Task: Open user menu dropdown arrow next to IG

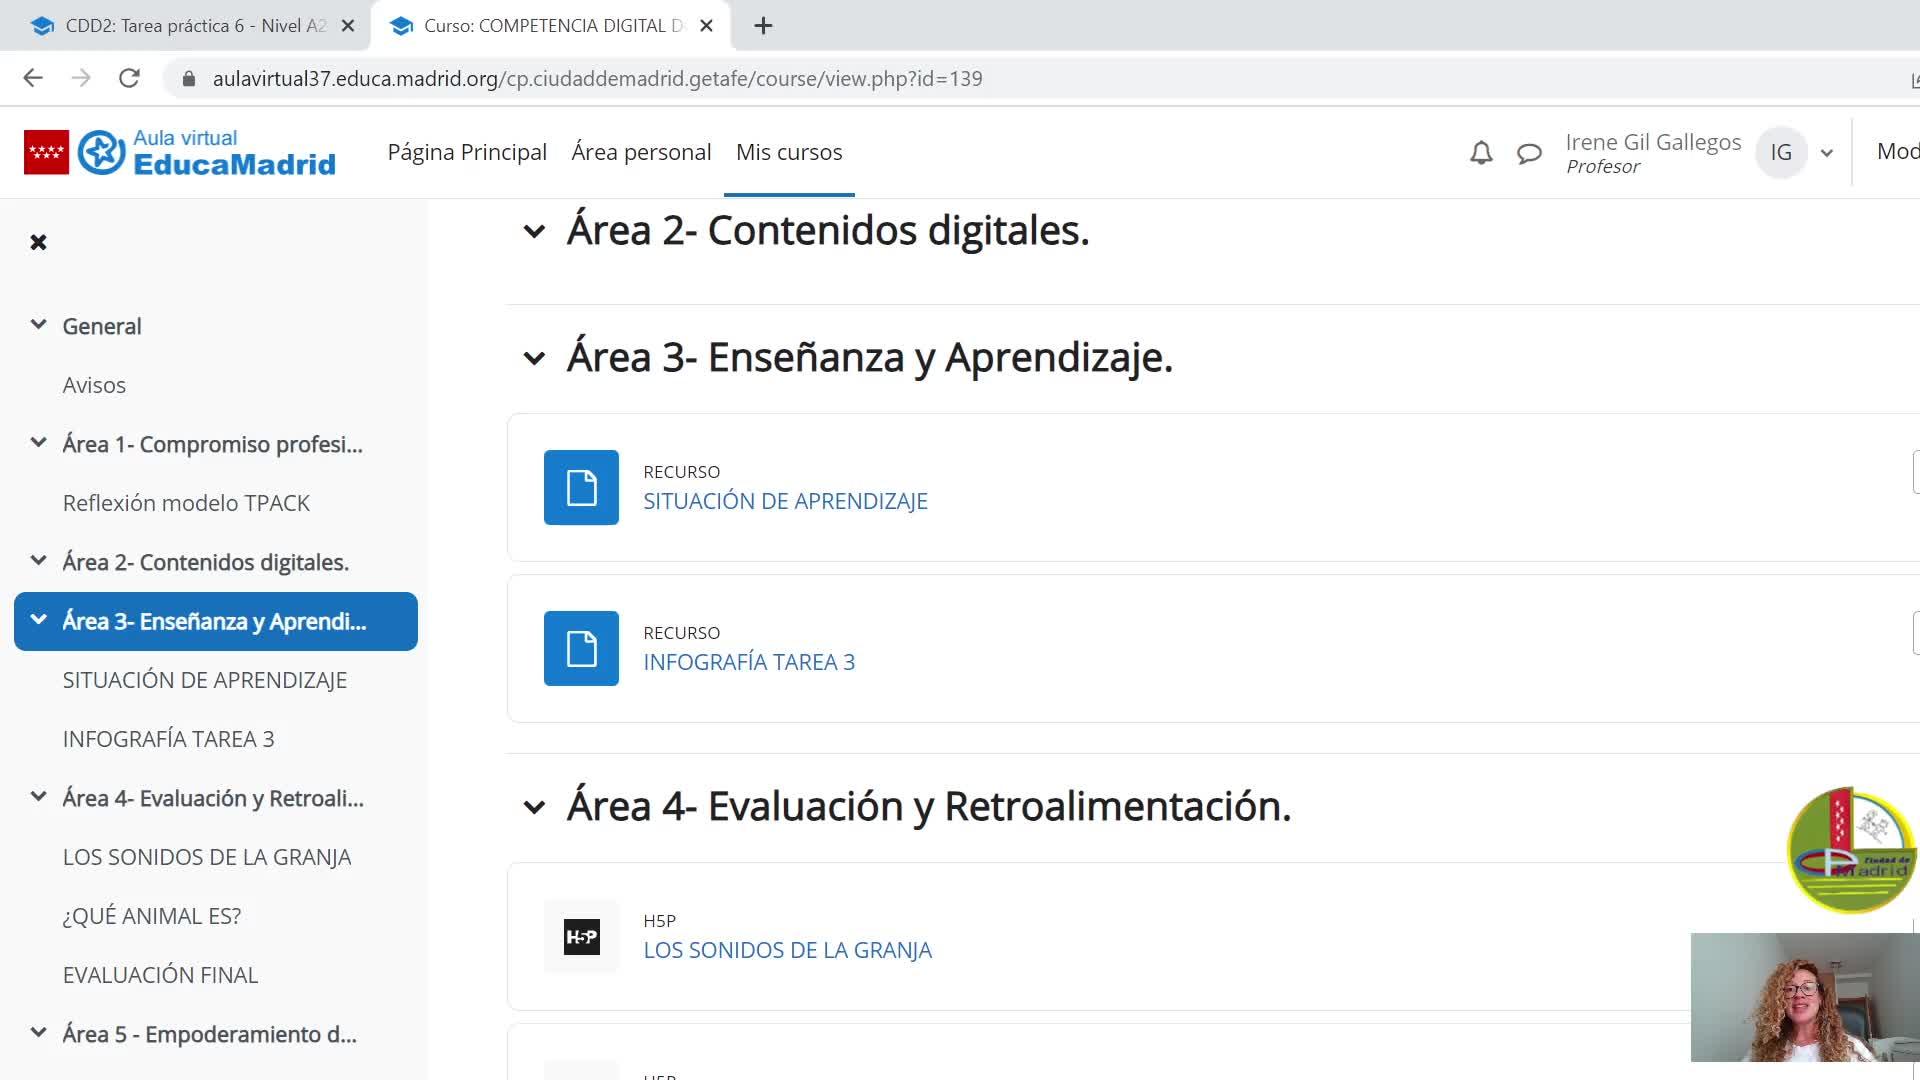Action: [x=1826, y=153]
